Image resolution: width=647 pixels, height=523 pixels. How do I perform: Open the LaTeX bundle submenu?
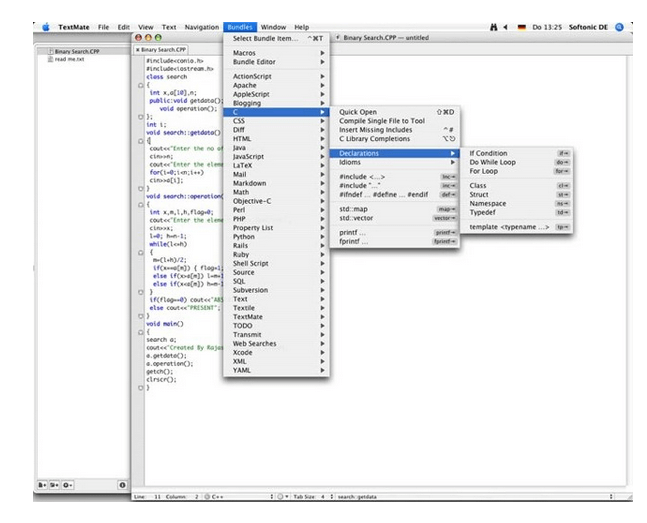pyautogui.click(x=276, y=165)
